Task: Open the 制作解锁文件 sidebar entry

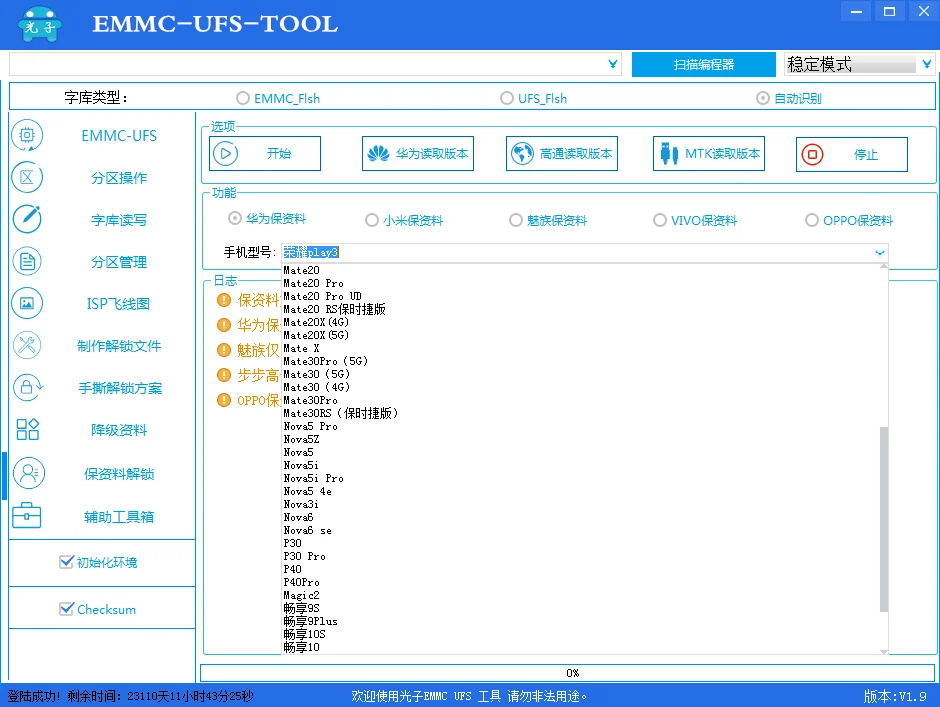Action: coord(119,346)
